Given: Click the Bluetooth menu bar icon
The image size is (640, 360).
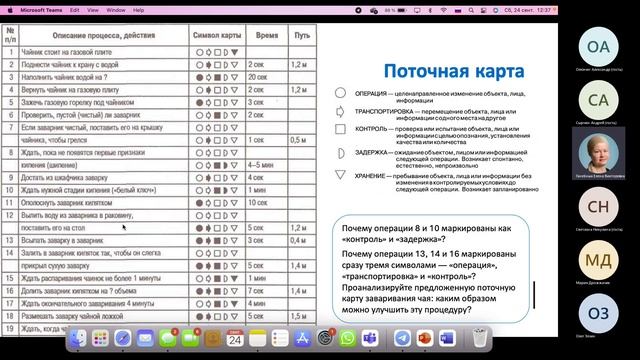Looking at the screenshot, I should point(430,10).
